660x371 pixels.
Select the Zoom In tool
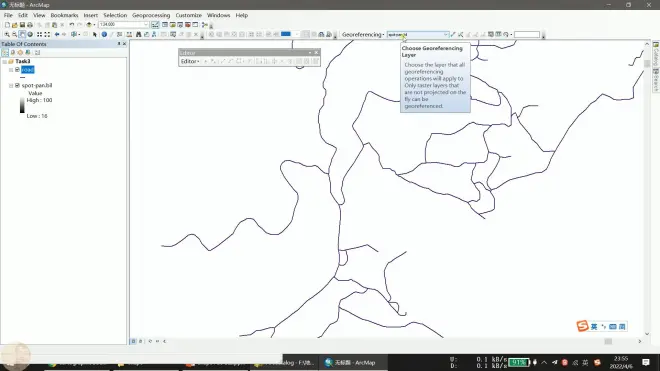coord(7,35)
